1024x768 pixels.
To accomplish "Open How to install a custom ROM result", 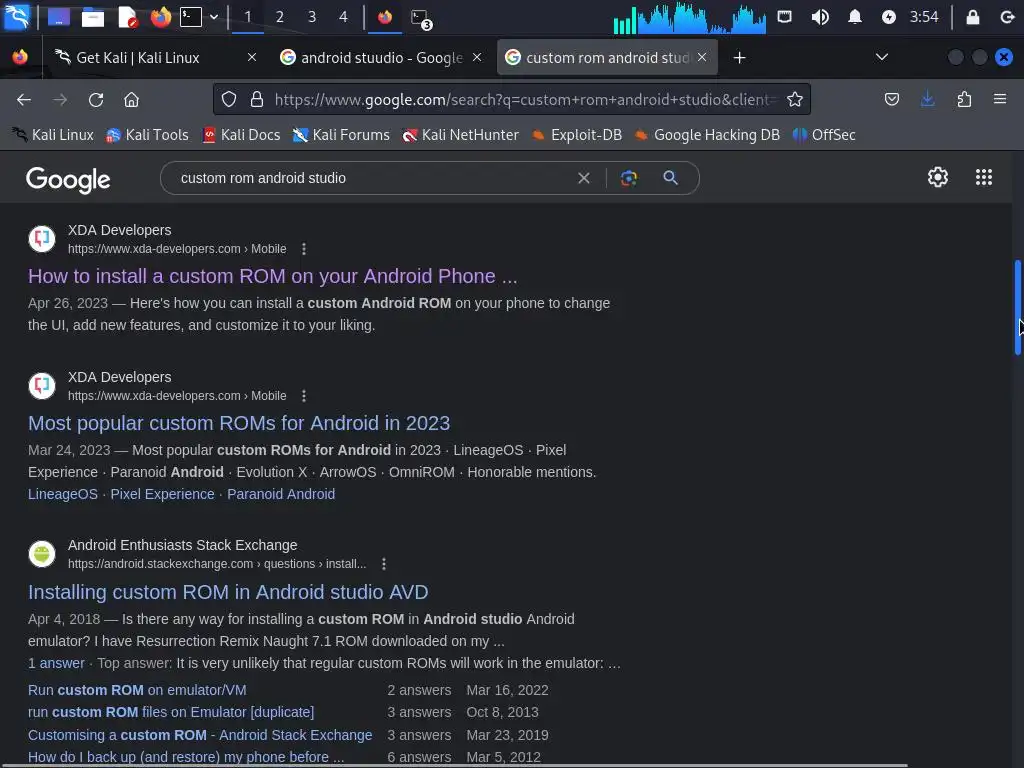I will pyautogui.click(x=272, y=276).
